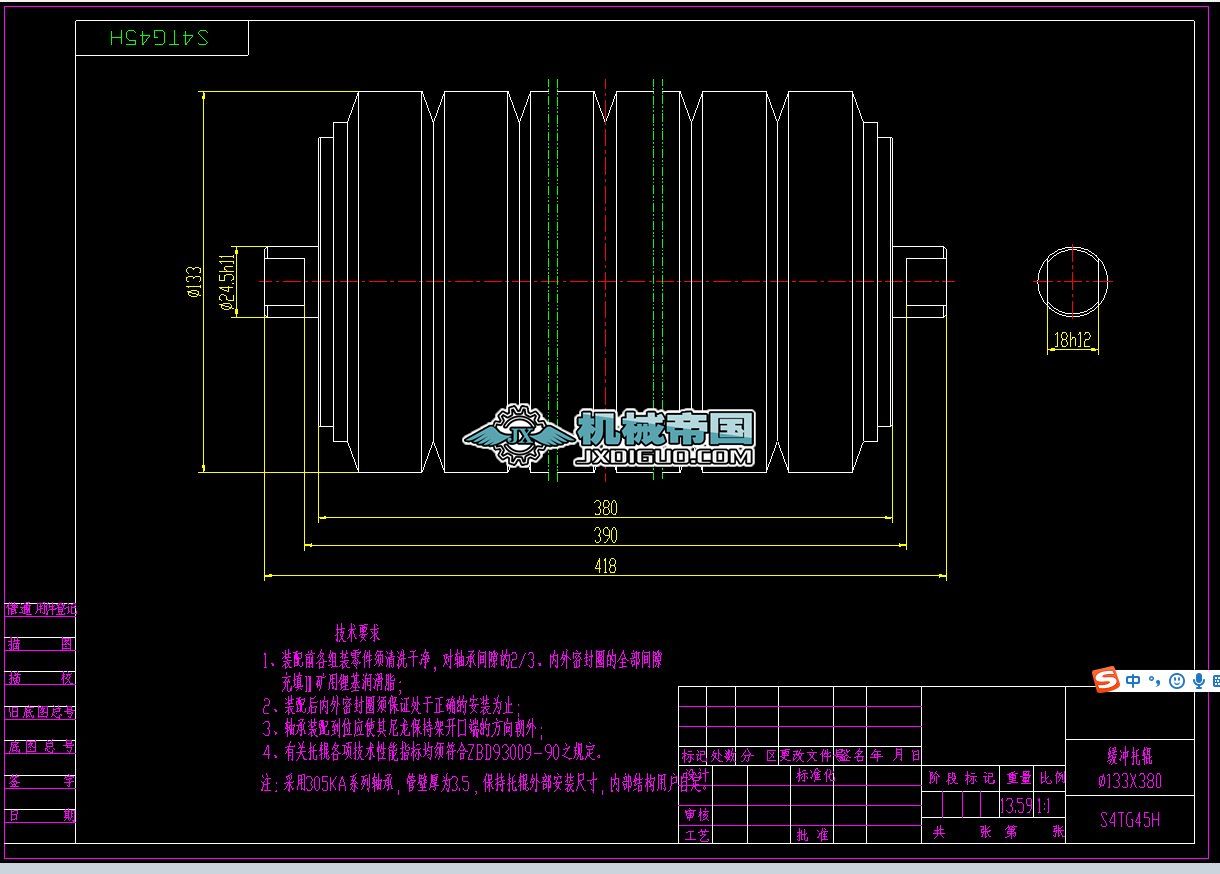Click the 审核 row label in the title block
Screen dimensions: 1220x874
696,814
